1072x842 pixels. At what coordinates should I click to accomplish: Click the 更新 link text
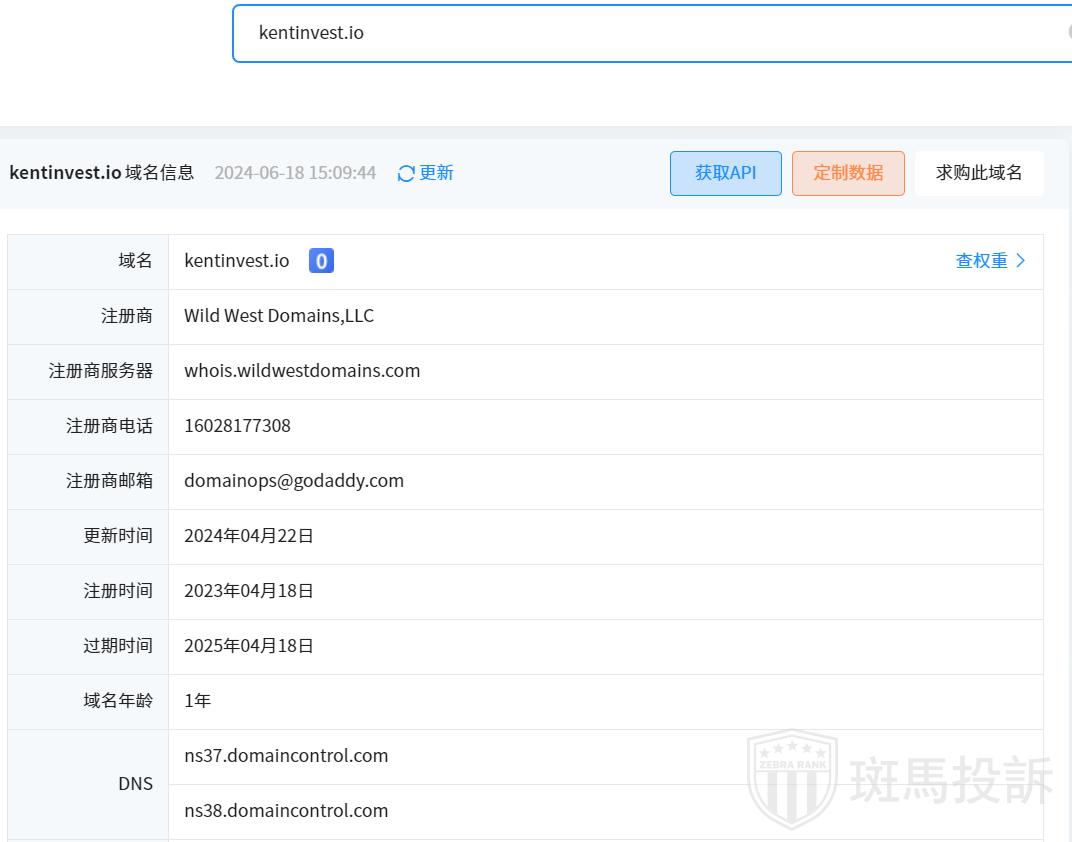click(436, 173)
